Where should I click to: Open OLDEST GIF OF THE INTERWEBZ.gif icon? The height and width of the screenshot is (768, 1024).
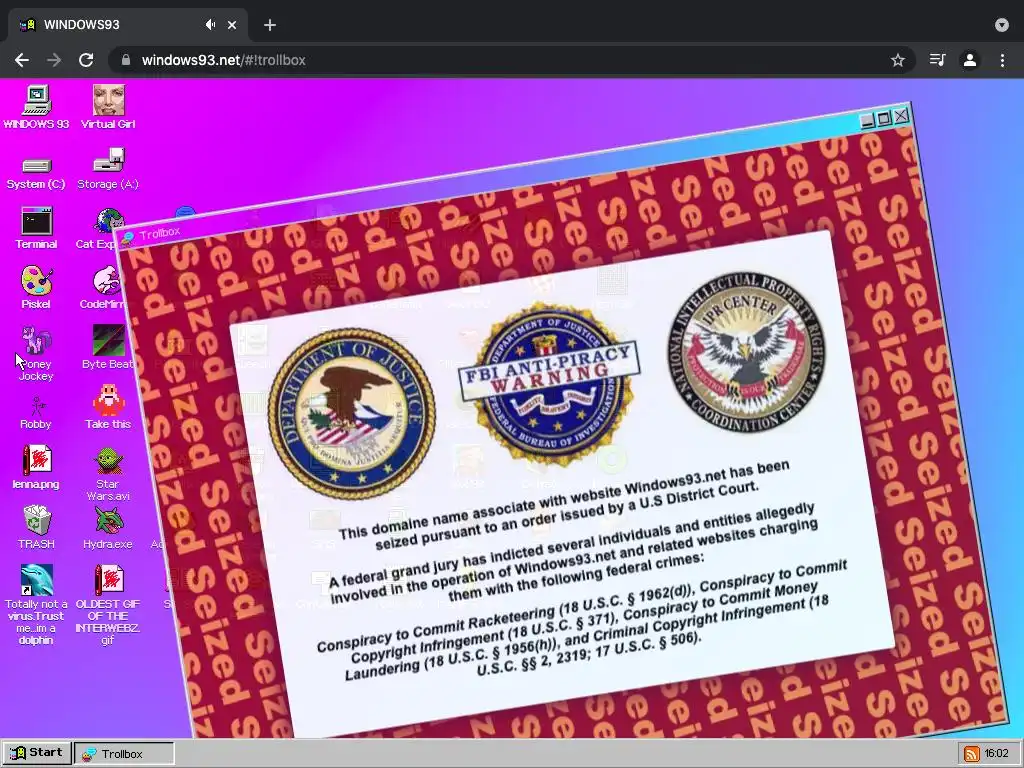click(108, 605)
